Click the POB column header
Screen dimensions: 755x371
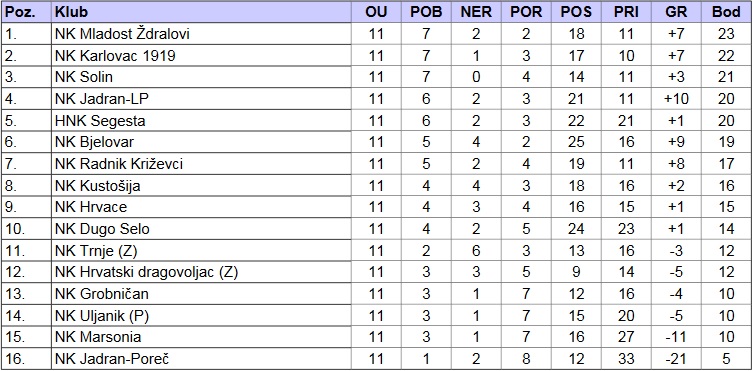point(426,12)
